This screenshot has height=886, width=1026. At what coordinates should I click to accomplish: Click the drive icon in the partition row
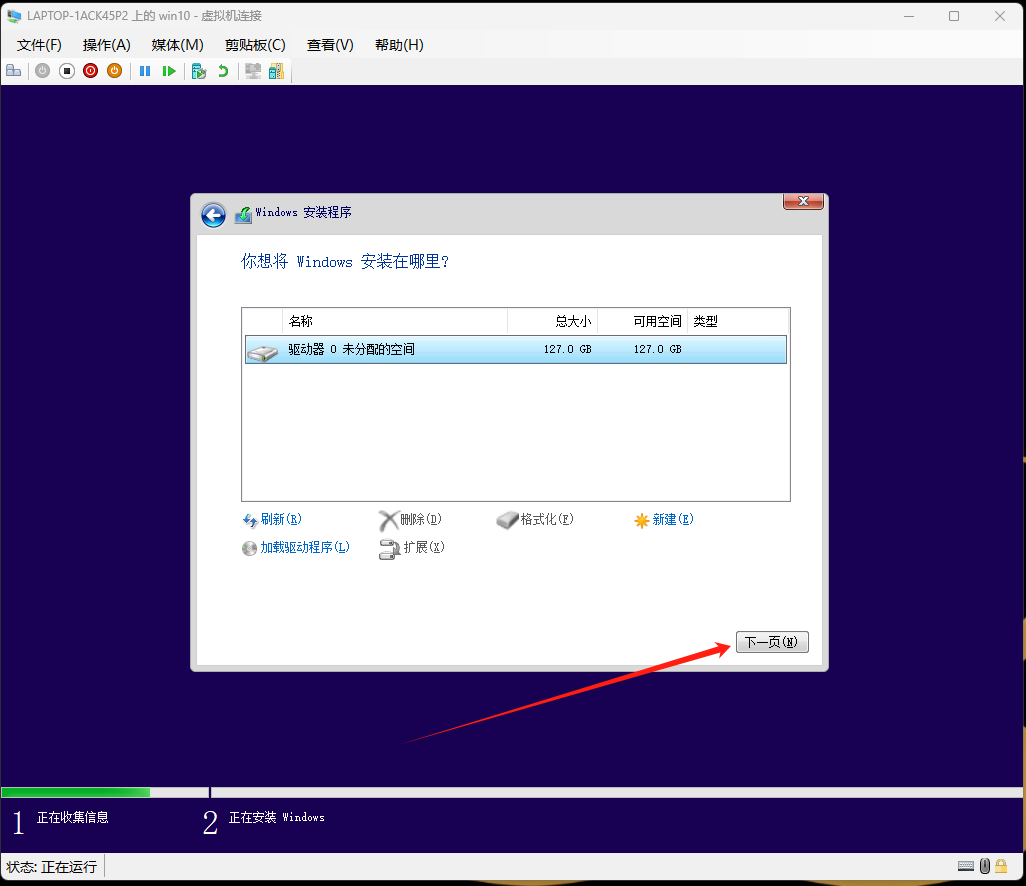(x=262, y=353)
